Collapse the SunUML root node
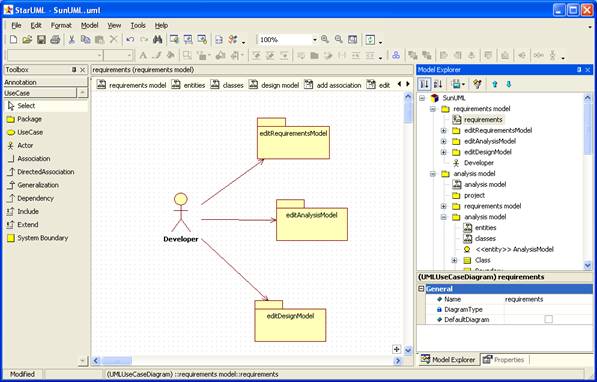597x382 pixels. pyautogui.click(x=422, y=98)
